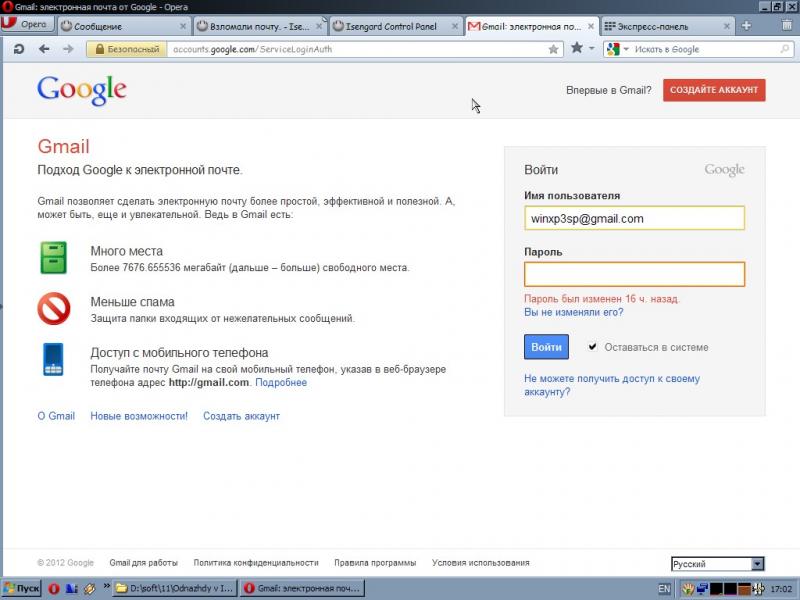
Task: Launch Opera from the quick launch icon
Action: tap(54, 589)
